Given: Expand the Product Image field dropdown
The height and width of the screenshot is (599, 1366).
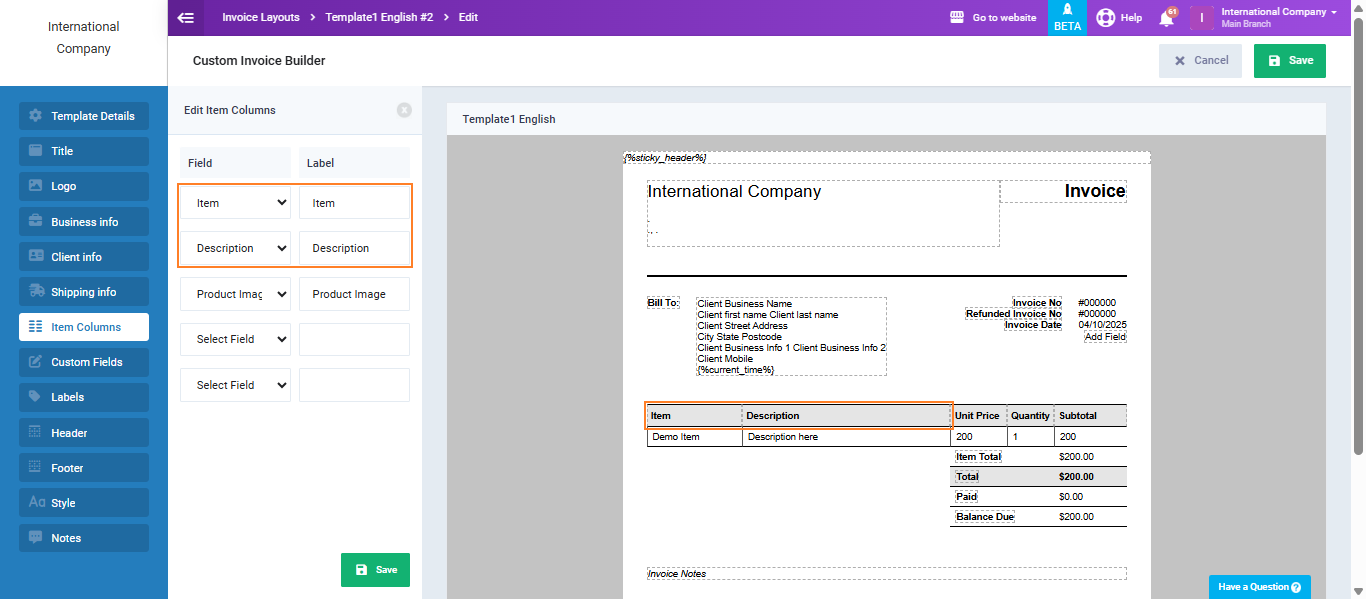Looking at the screenshot, I should pos(235,294).
